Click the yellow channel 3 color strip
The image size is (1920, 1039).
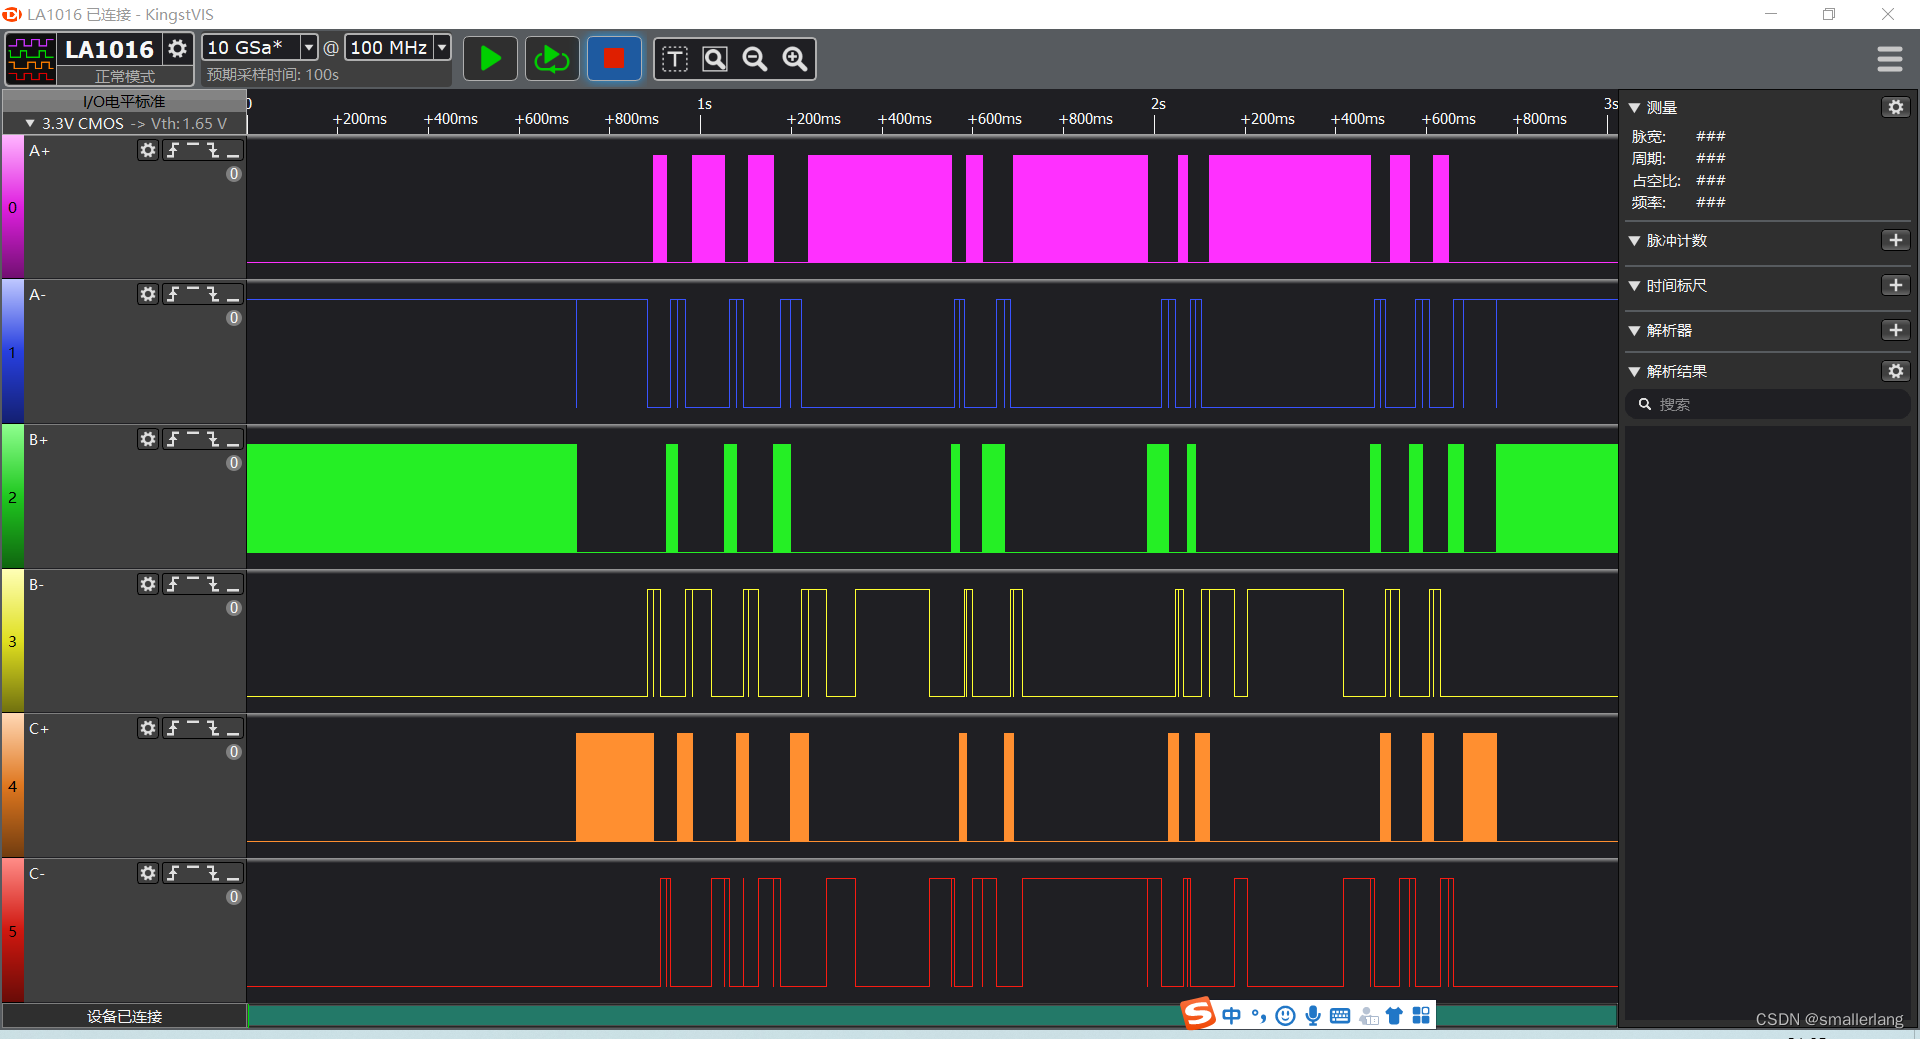[x=12, y=641]
